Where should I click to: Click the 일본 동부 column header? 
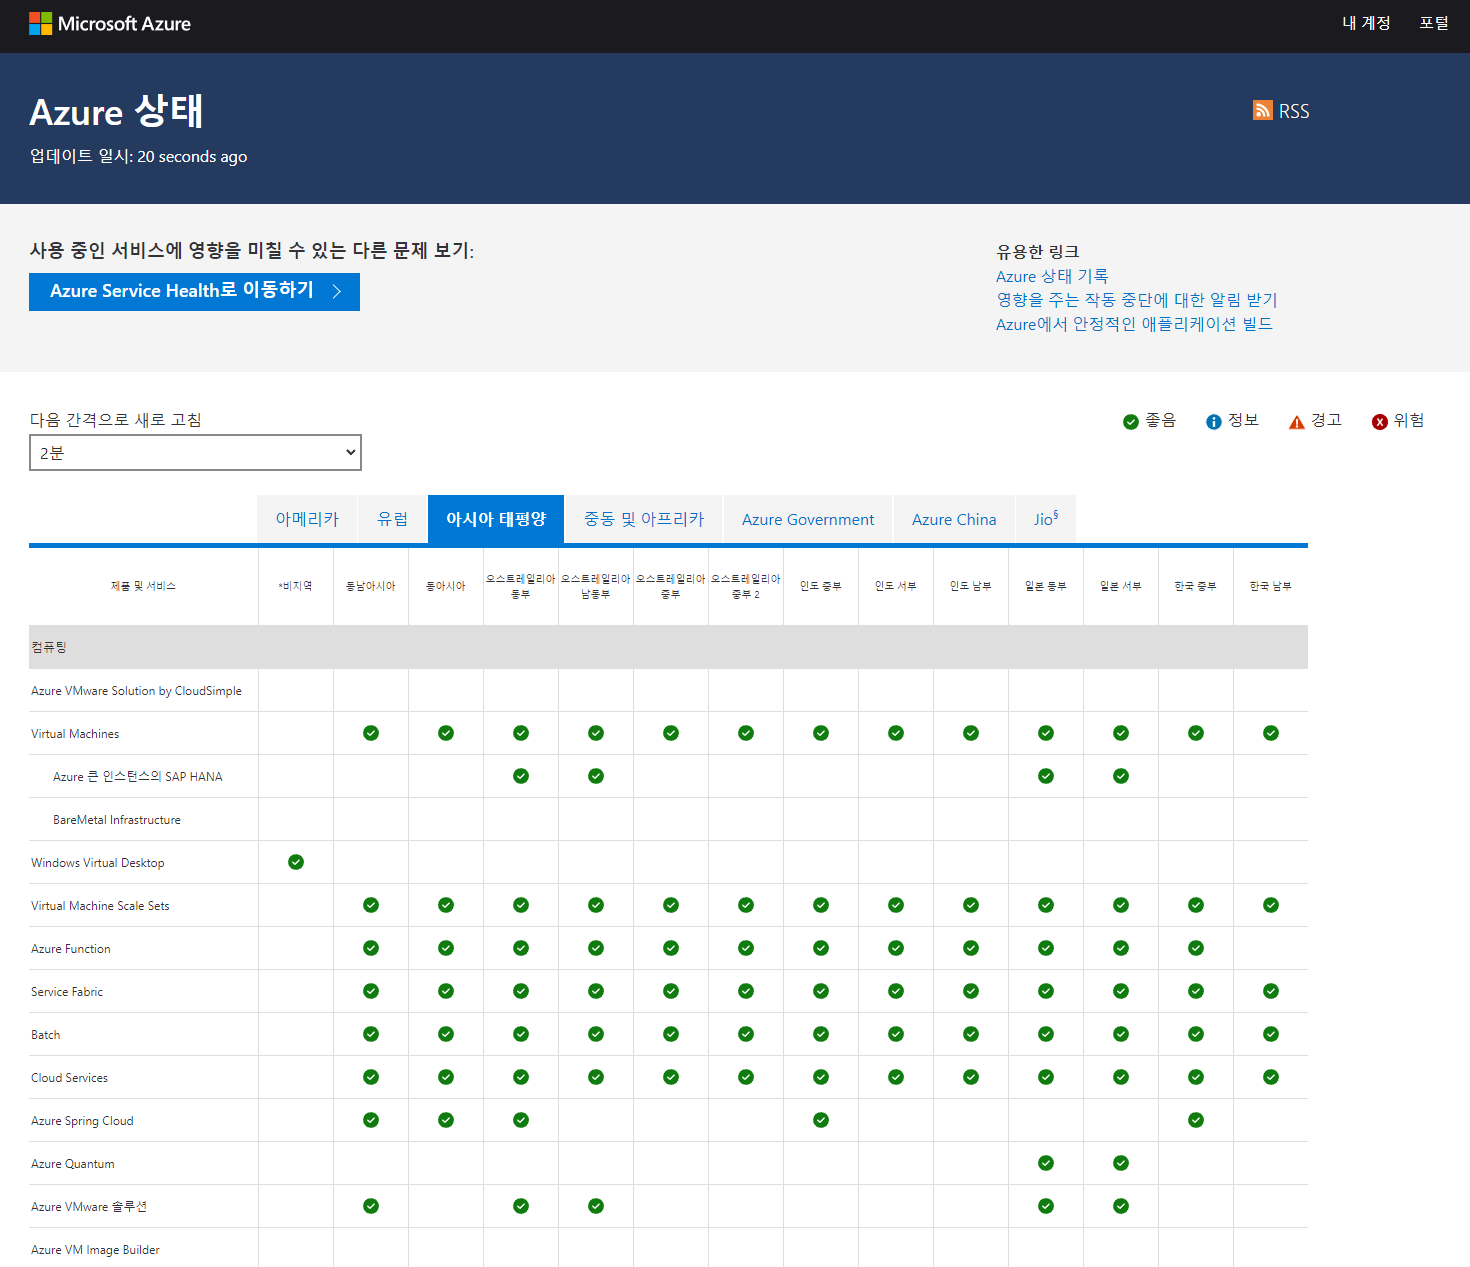tap(1045, 586)
